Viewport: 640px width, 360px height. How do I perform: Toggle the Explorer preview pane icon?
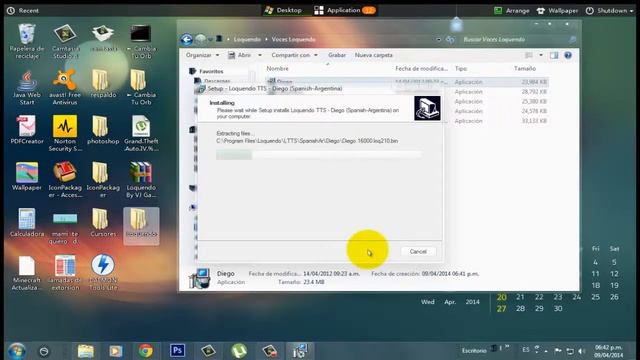click(554, 55)
